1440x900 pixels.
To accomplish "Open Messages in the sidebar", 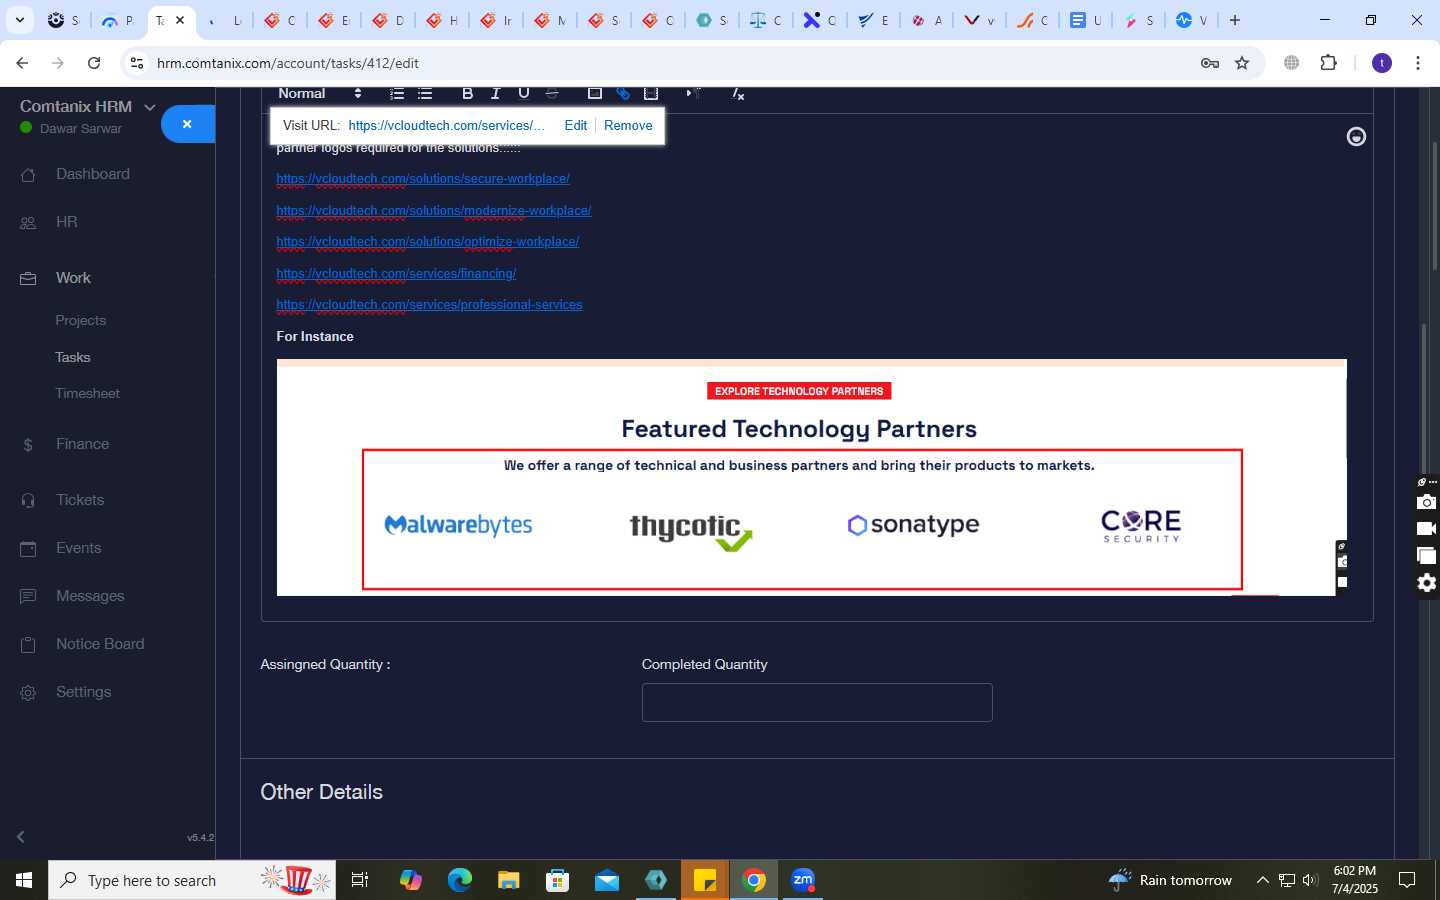I will tap(90, 596).
